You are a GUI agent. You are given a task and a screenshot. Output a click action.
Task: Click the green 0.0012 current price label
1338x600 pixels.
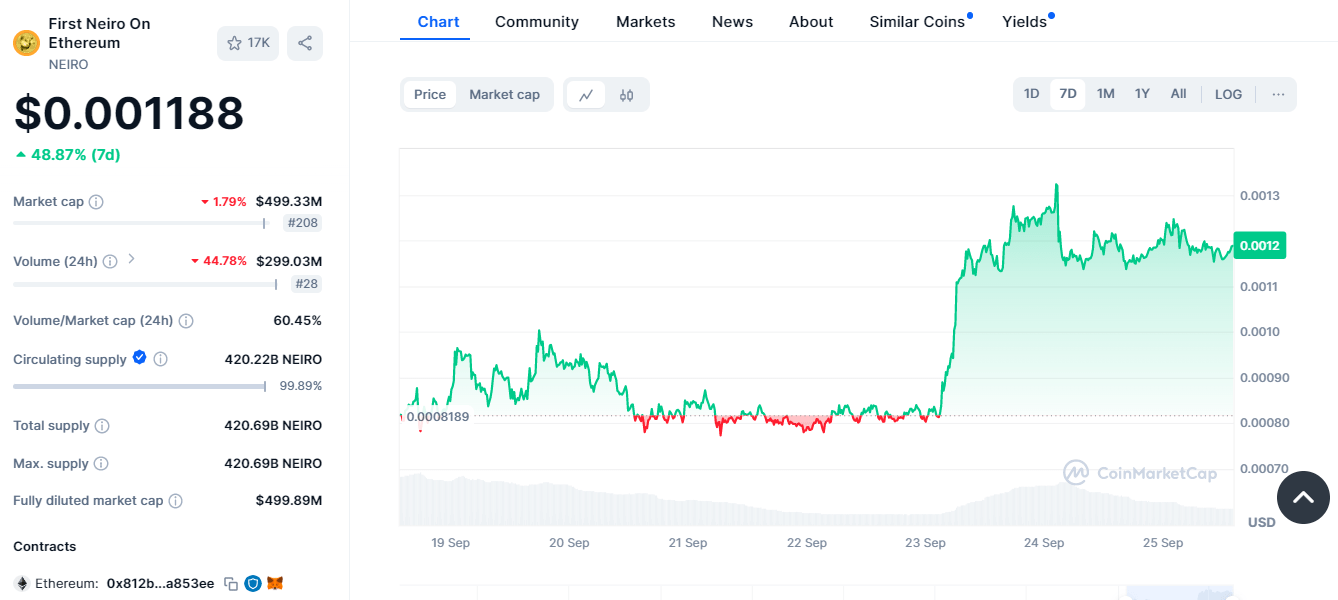point(1259,245)
